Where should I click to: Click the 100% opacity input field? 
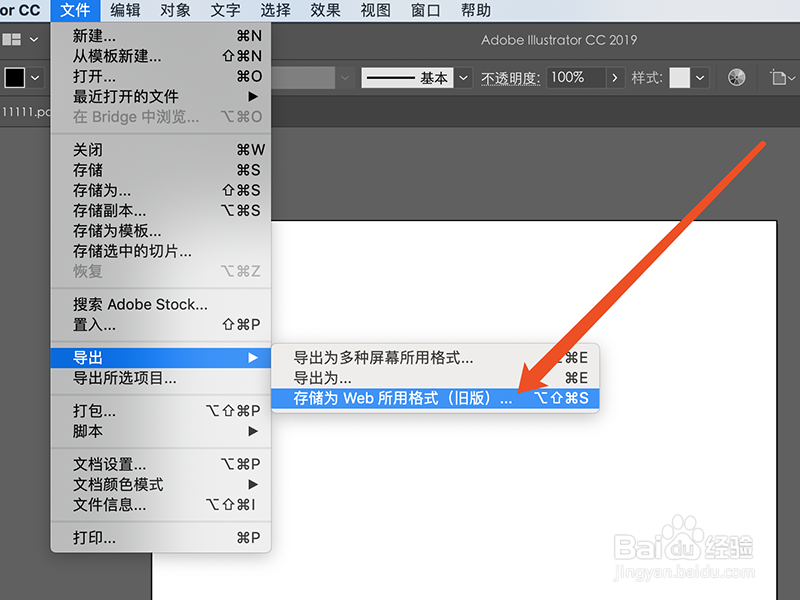click(x=576, y=78)
